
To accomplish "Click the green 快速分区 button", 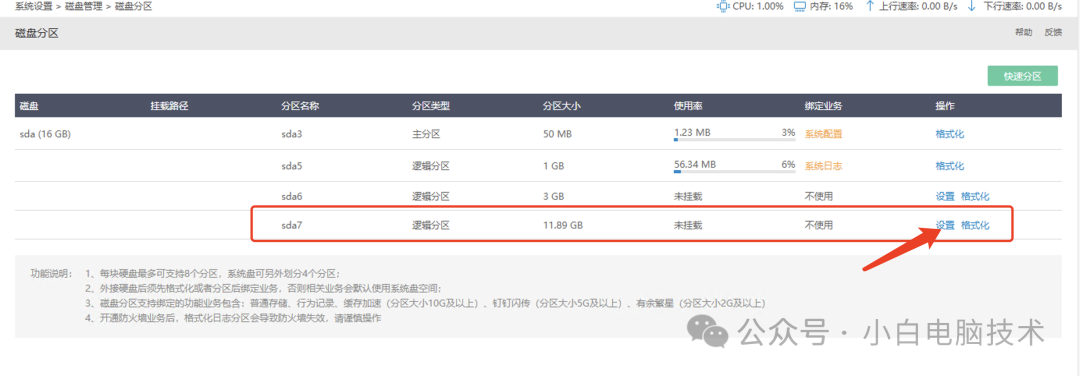I will tap(1022, 76).
